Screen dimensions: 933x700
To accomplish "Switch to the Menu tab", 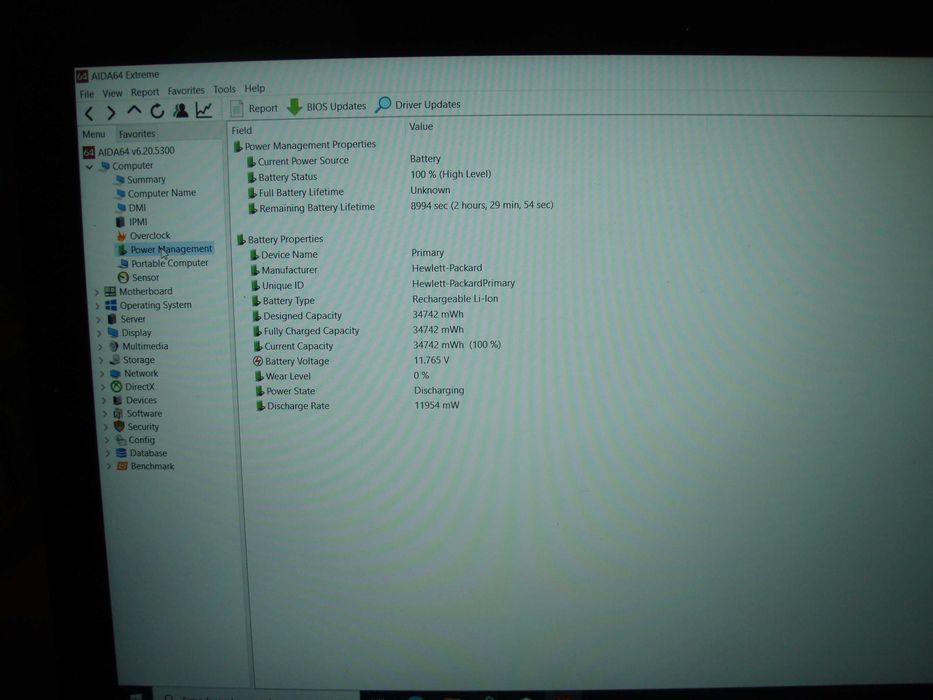I will pos(93,135).
